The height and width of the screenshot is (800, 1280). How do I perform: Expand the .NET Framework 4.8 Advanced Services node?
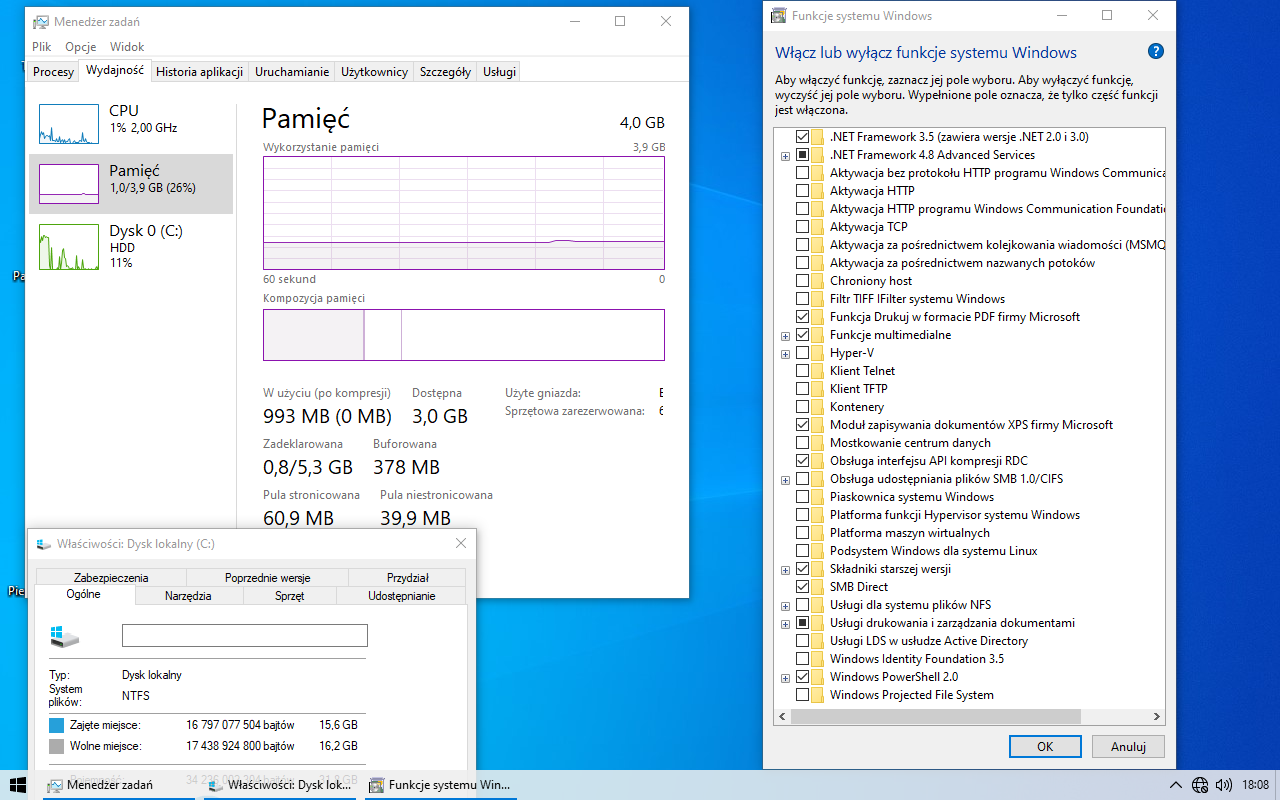(785, 155)
